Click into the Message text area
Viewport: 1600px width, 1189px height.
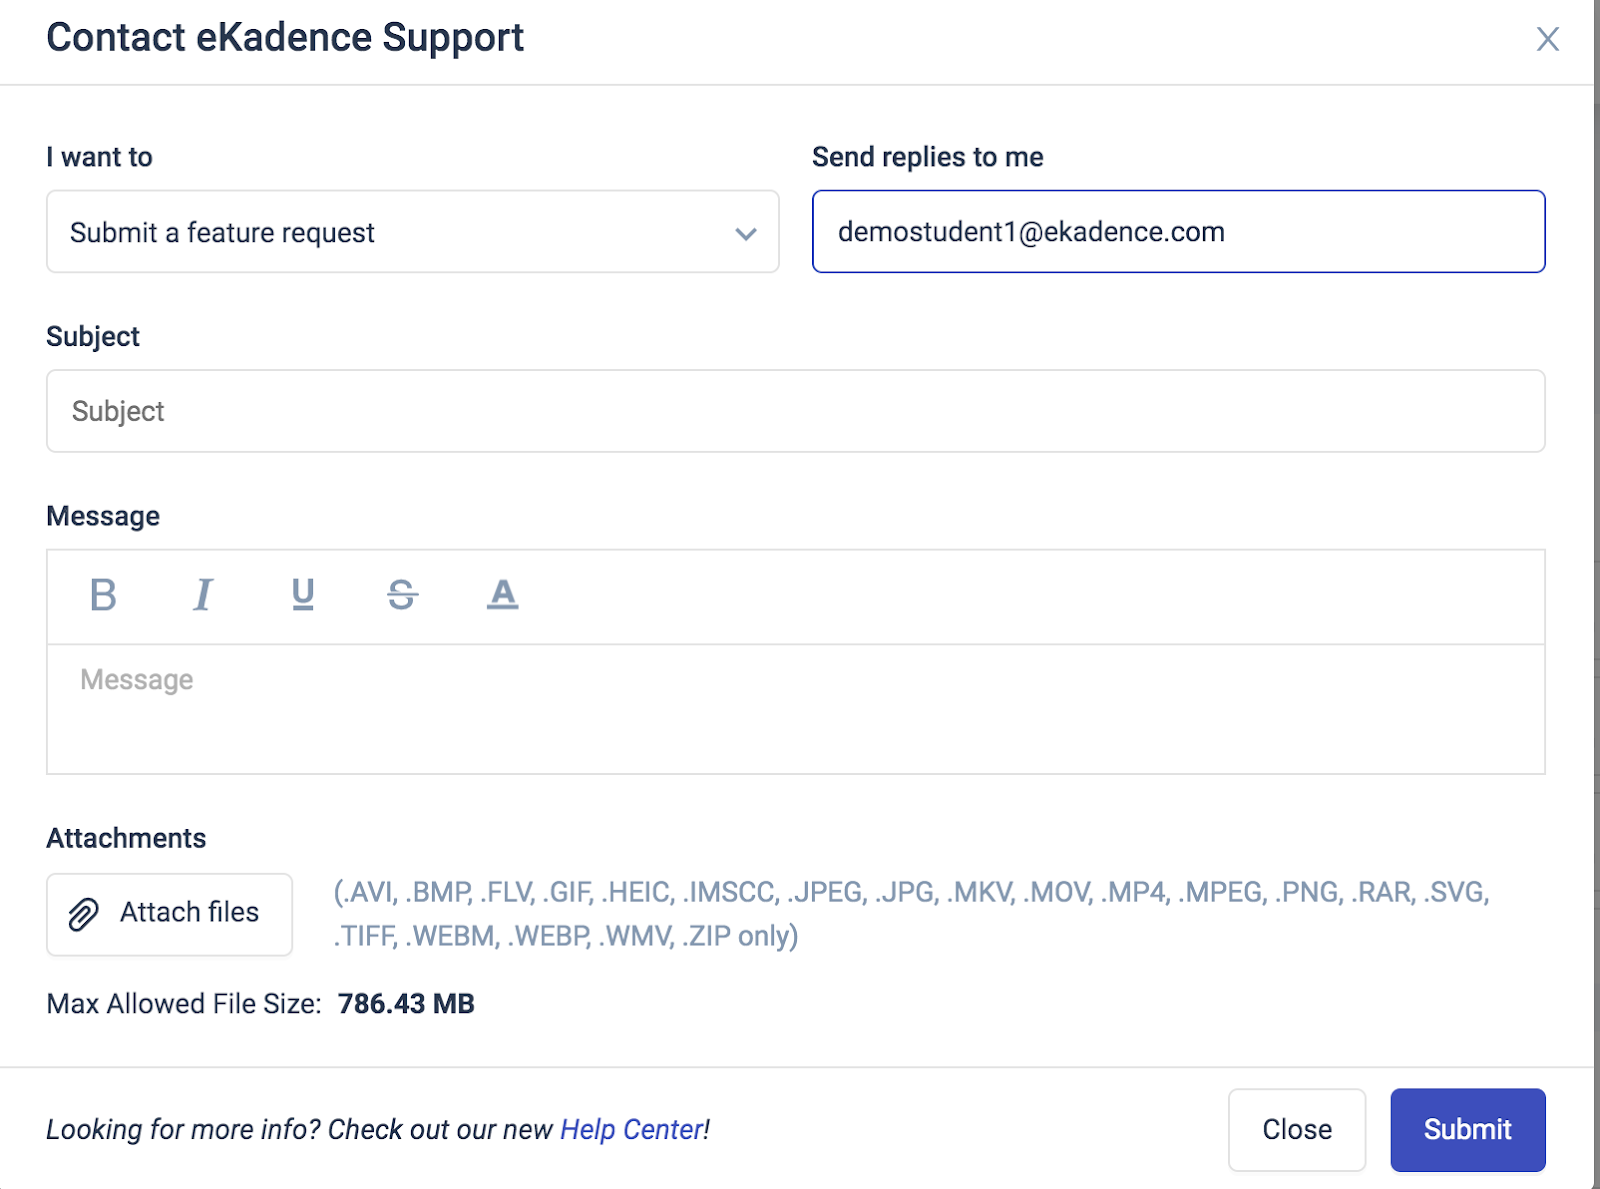(x=795, y=709)
